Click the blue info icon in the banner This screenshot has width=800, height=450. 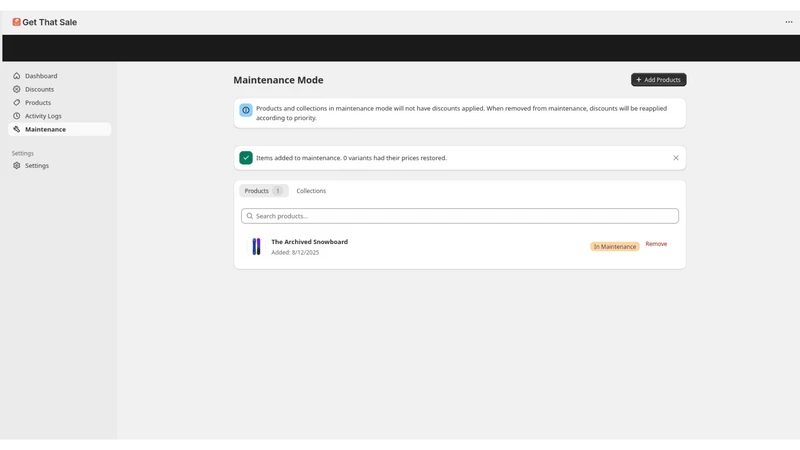click(246, 110)
